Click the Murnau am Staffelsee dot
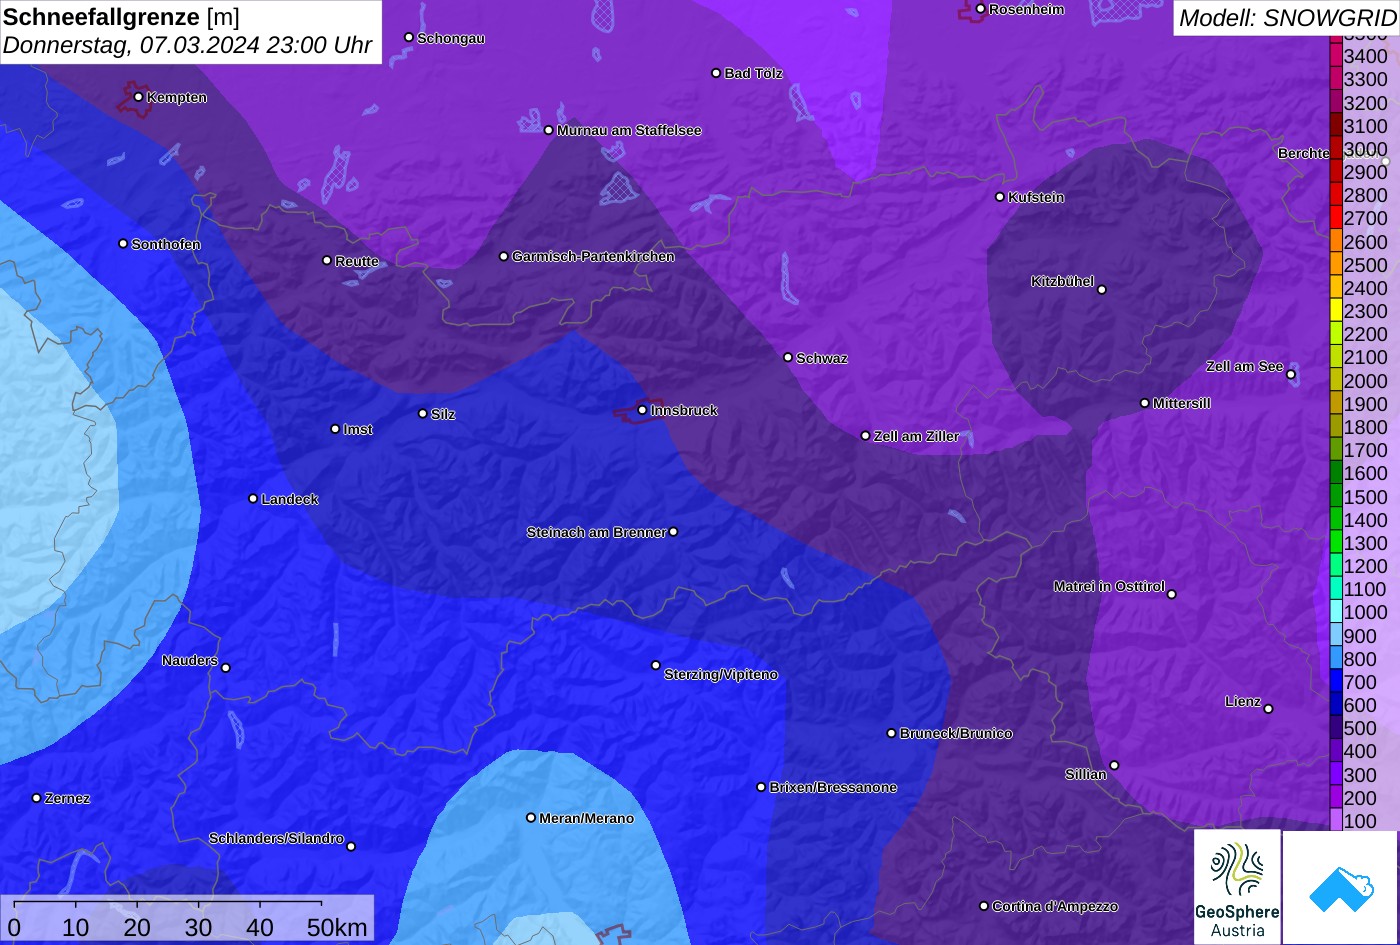Viewport: 1400px width, 945px height. point(549,130)
